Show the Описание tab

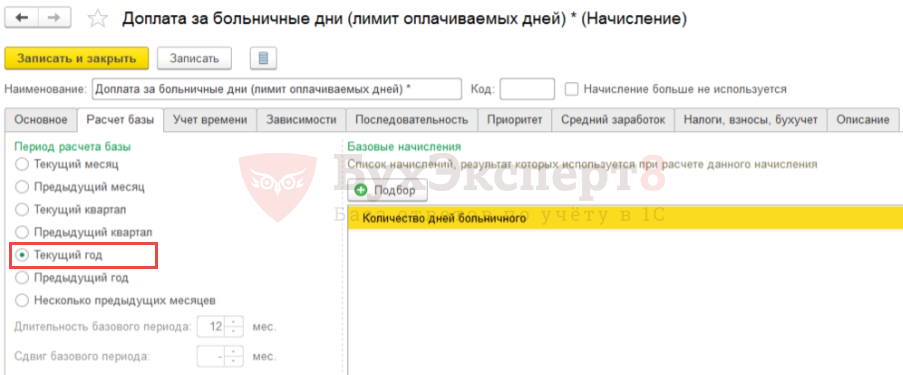[x=863, y=120]
